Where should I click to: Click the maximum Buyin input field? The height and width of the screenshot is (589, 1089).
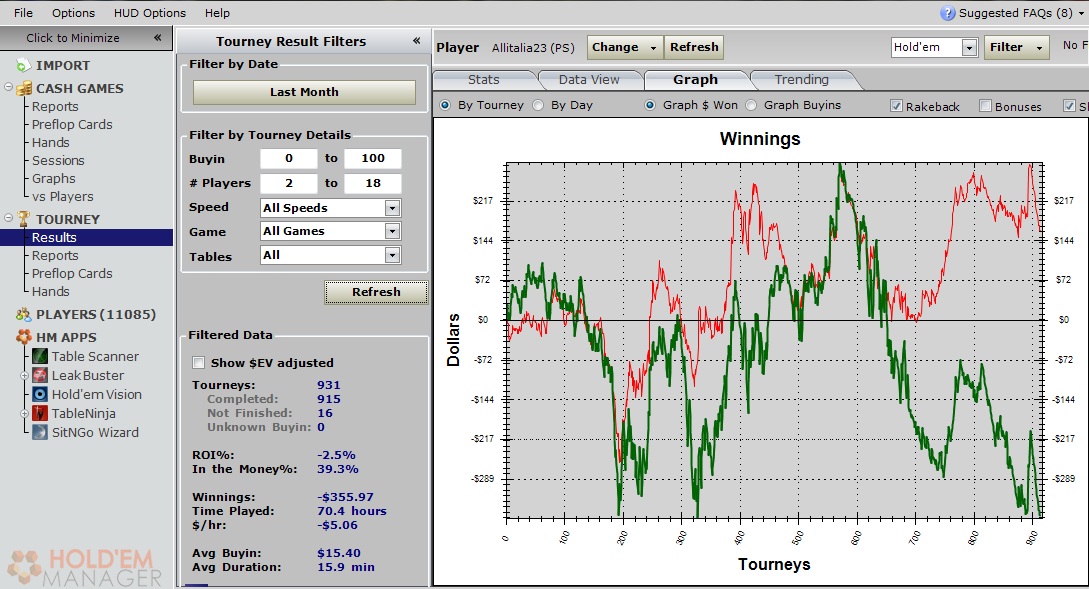pyautogui.click(x=372, y=159)
